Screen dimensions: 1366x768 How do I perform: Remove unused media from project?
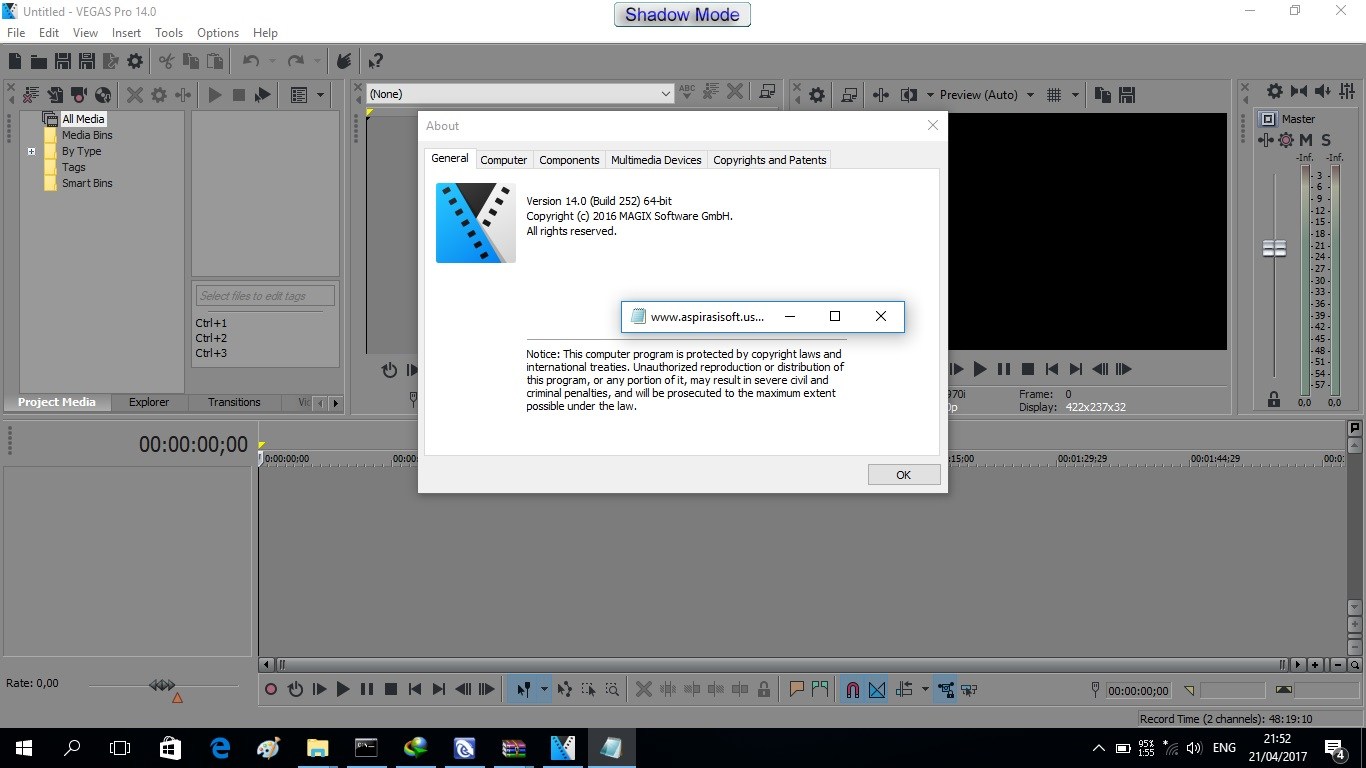(31, 95)
